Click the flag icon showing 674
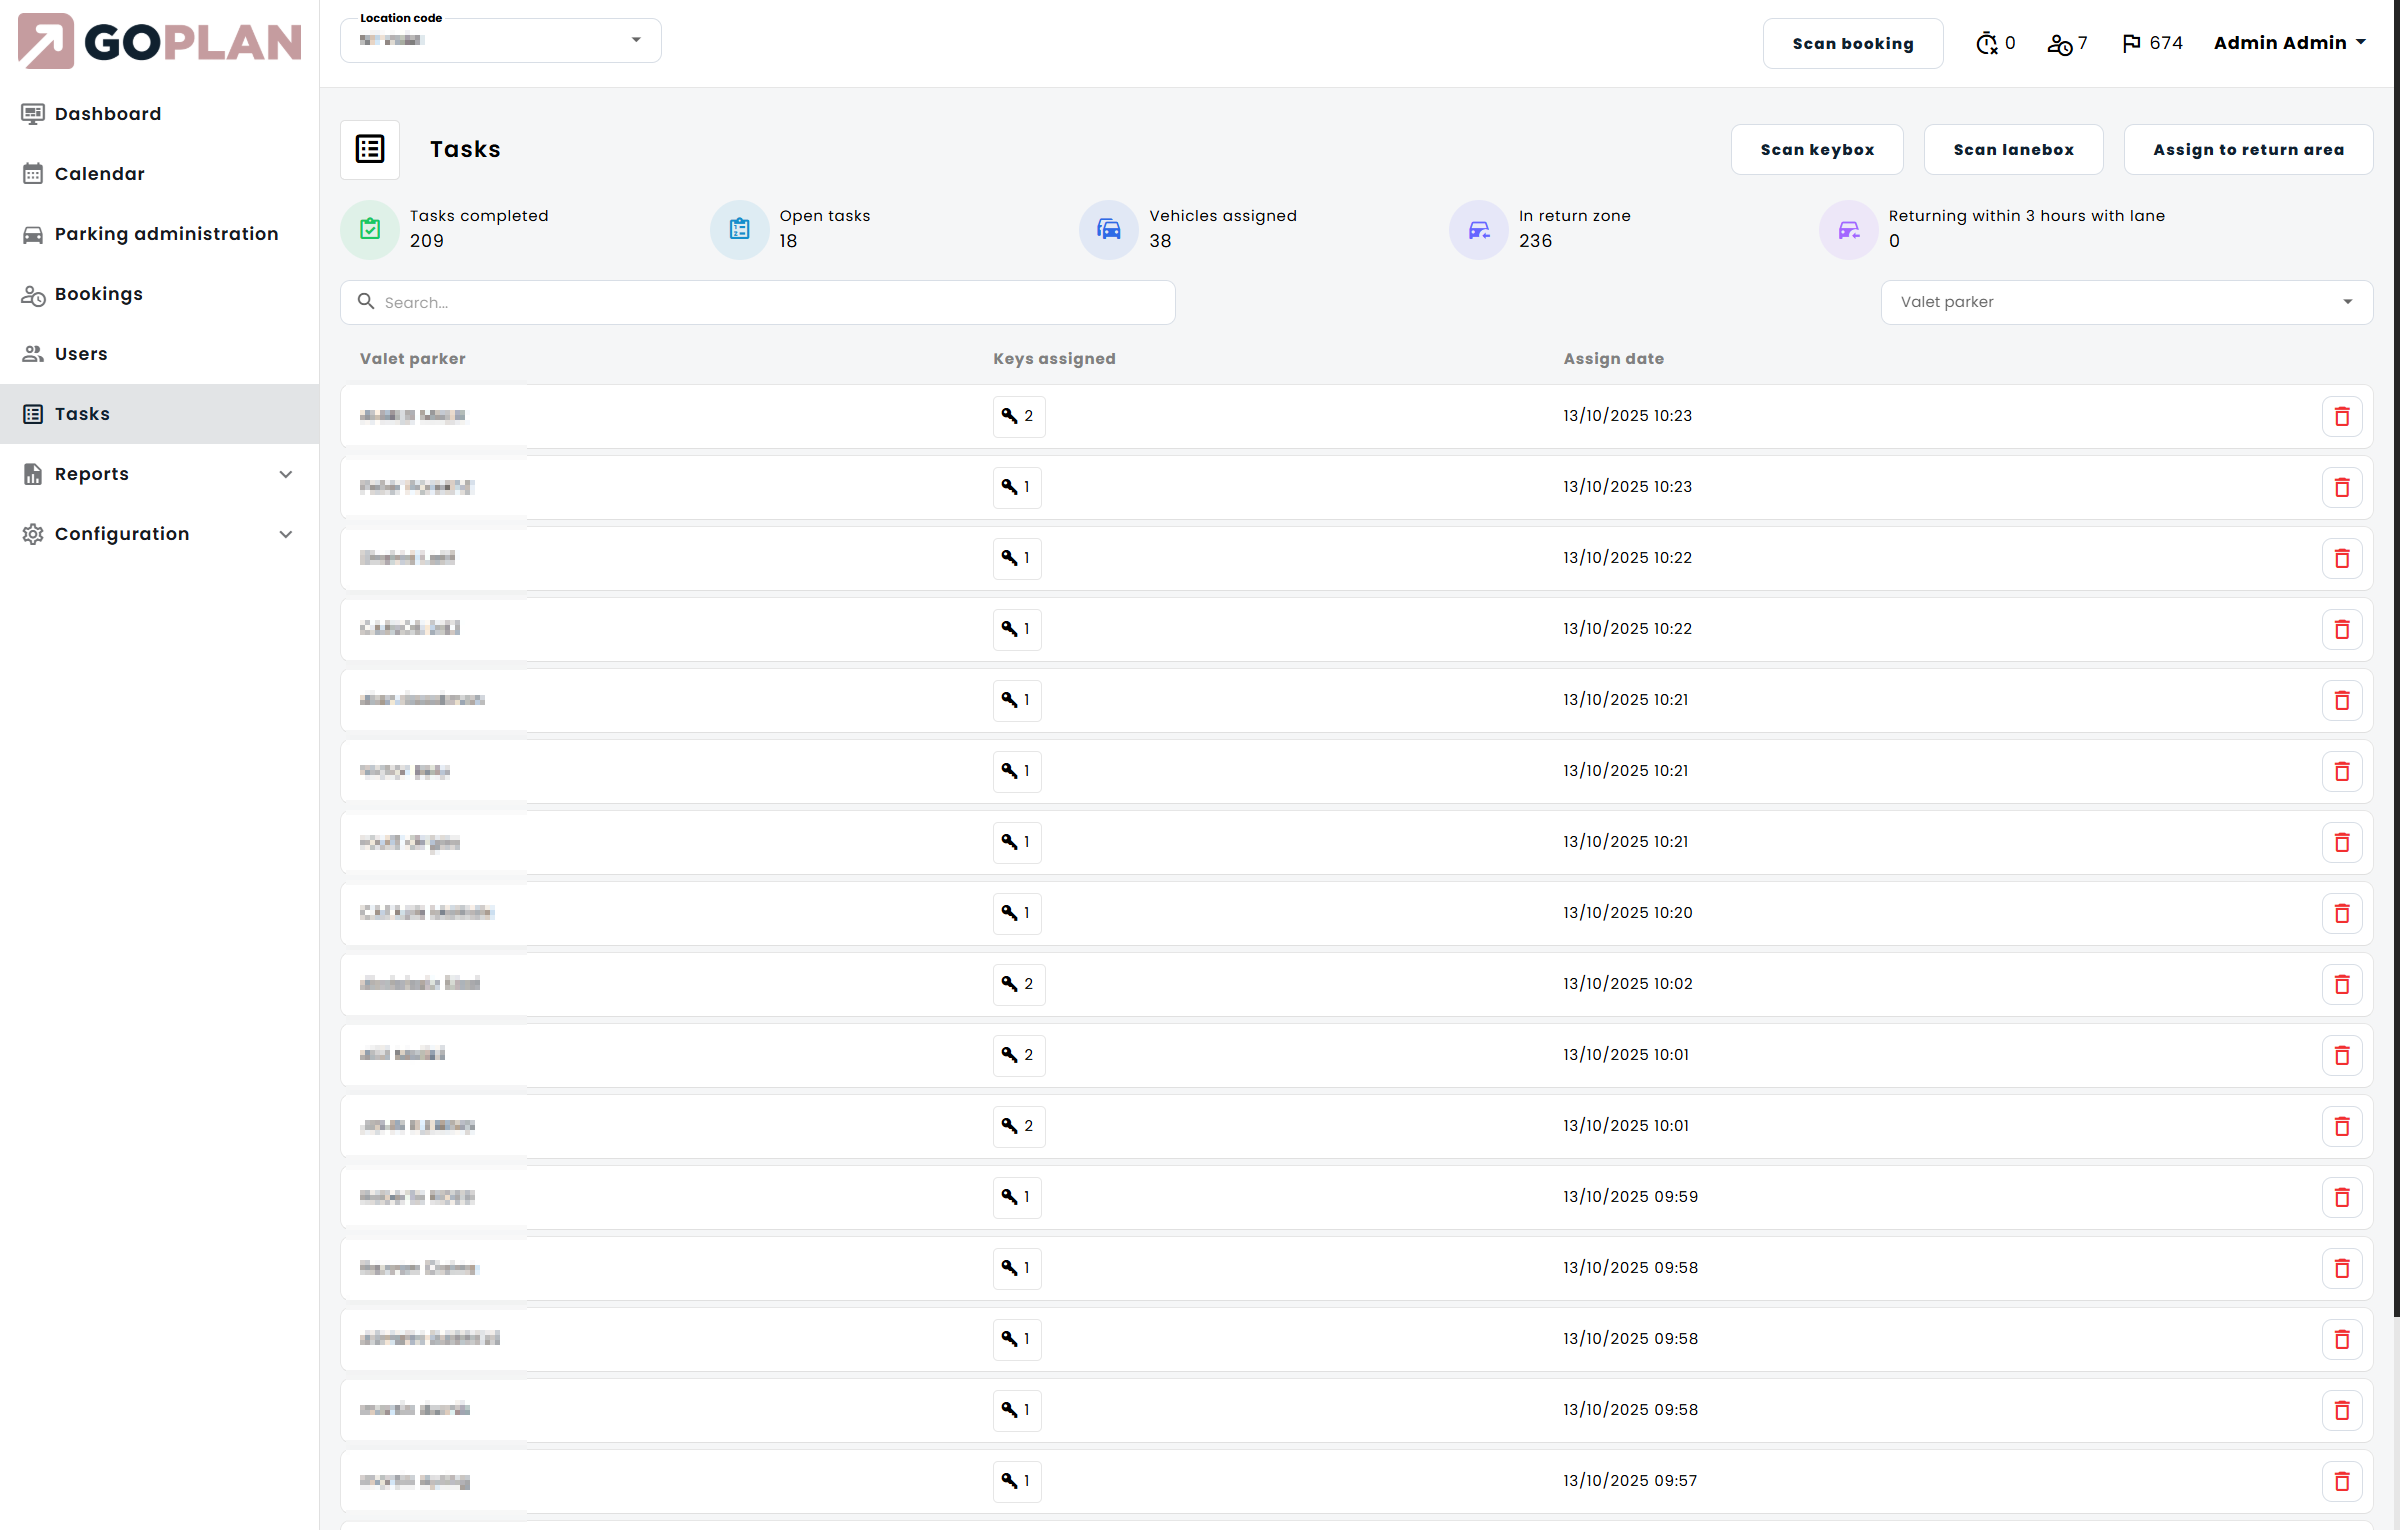The width and height of the screenshot is (2400, 1530). 2131,43
